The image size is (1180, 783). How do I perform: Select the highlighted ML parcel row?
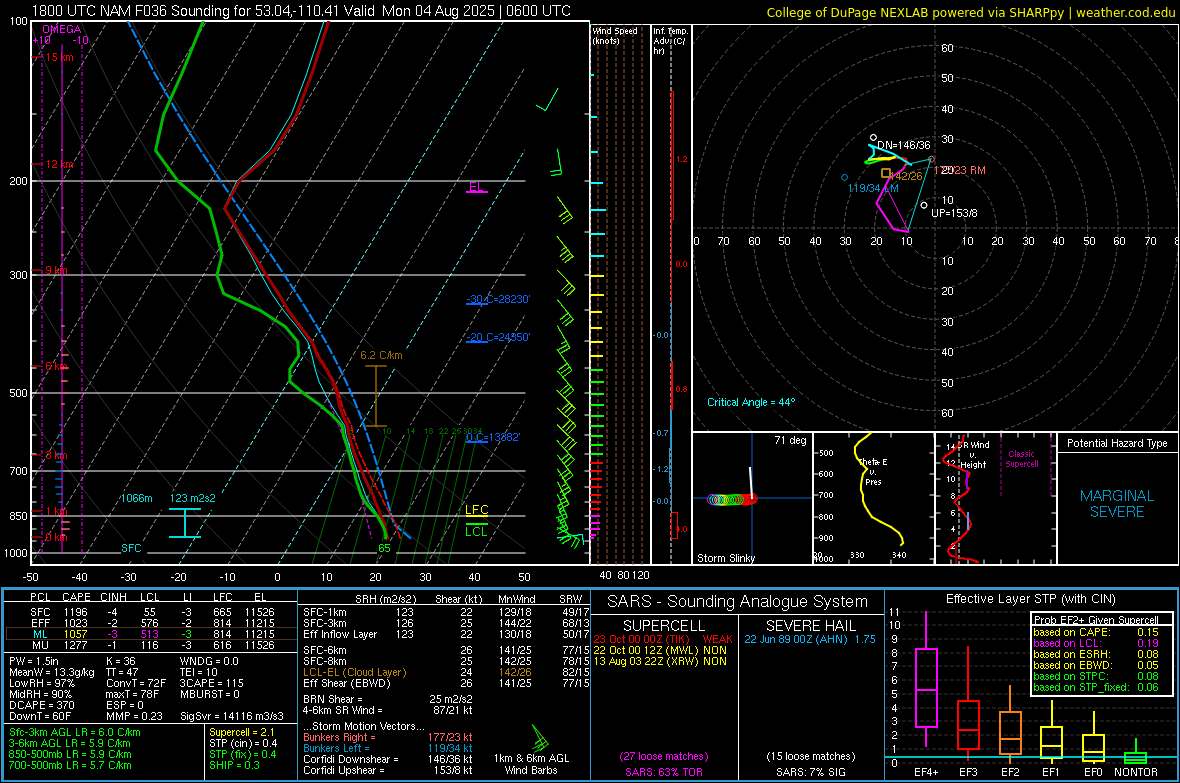coord(151,634)
